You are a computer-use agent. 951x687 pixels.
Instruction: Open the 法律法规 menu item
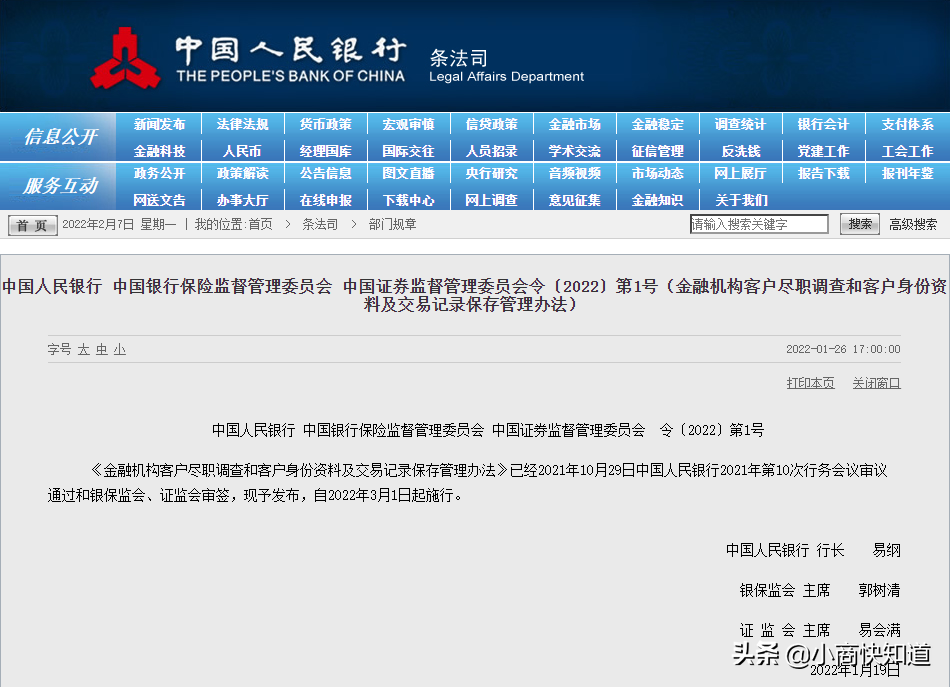pyautogui.click(x=242, y=124)
